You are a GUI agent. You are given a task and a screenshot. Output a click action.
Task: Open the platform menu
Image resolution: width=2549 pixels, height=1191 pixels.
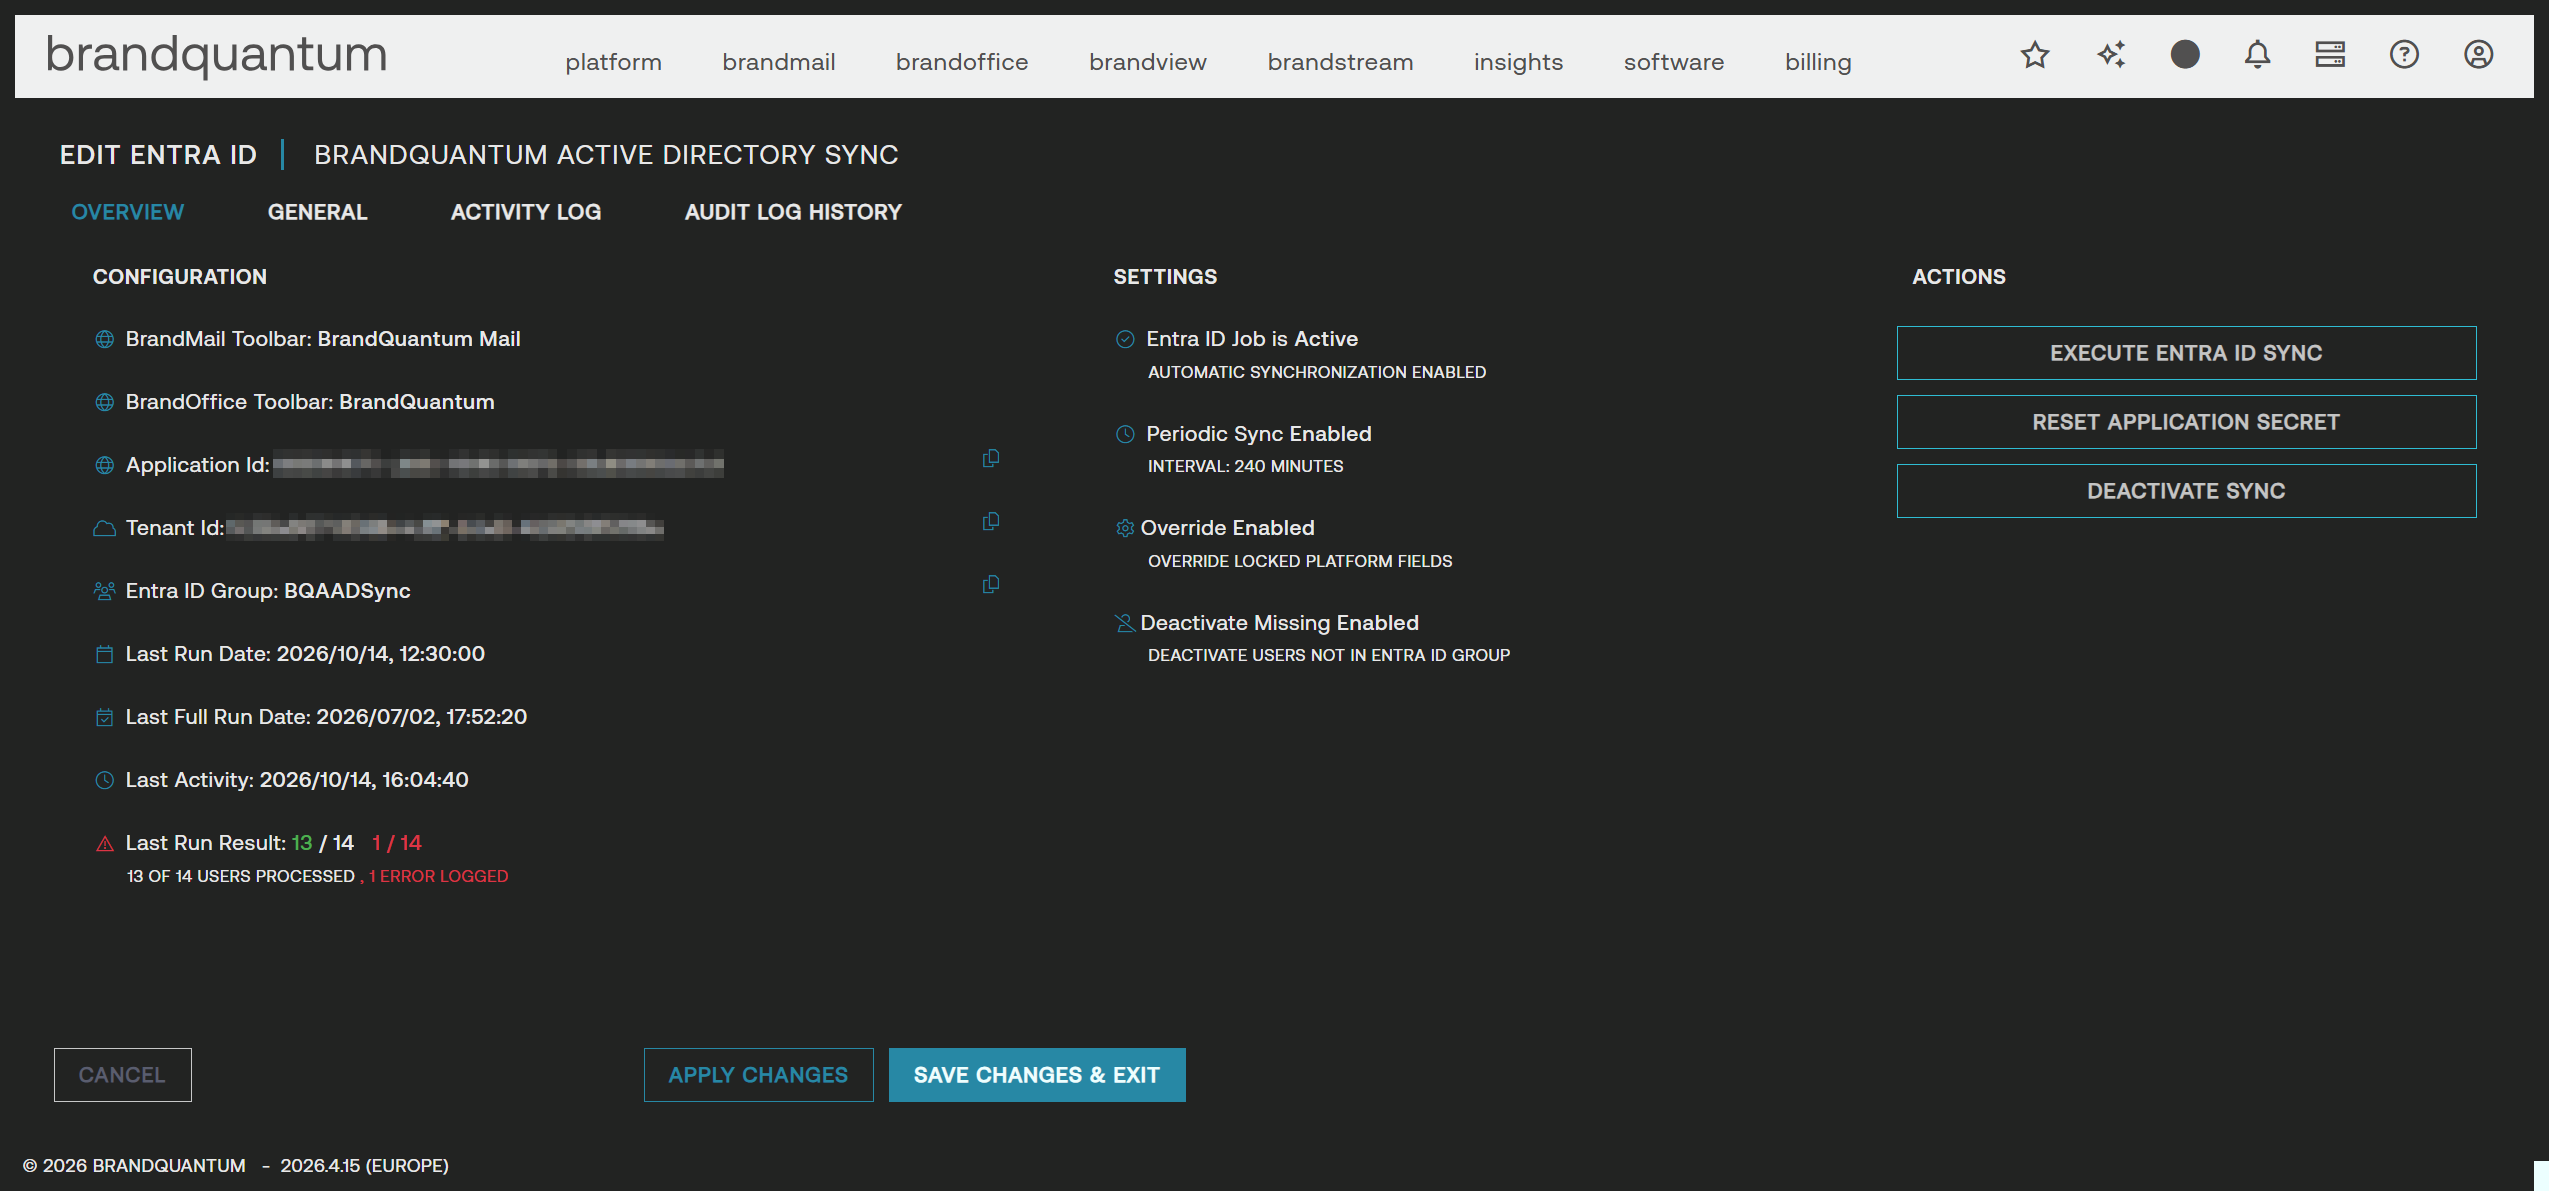tap(613, 62)
